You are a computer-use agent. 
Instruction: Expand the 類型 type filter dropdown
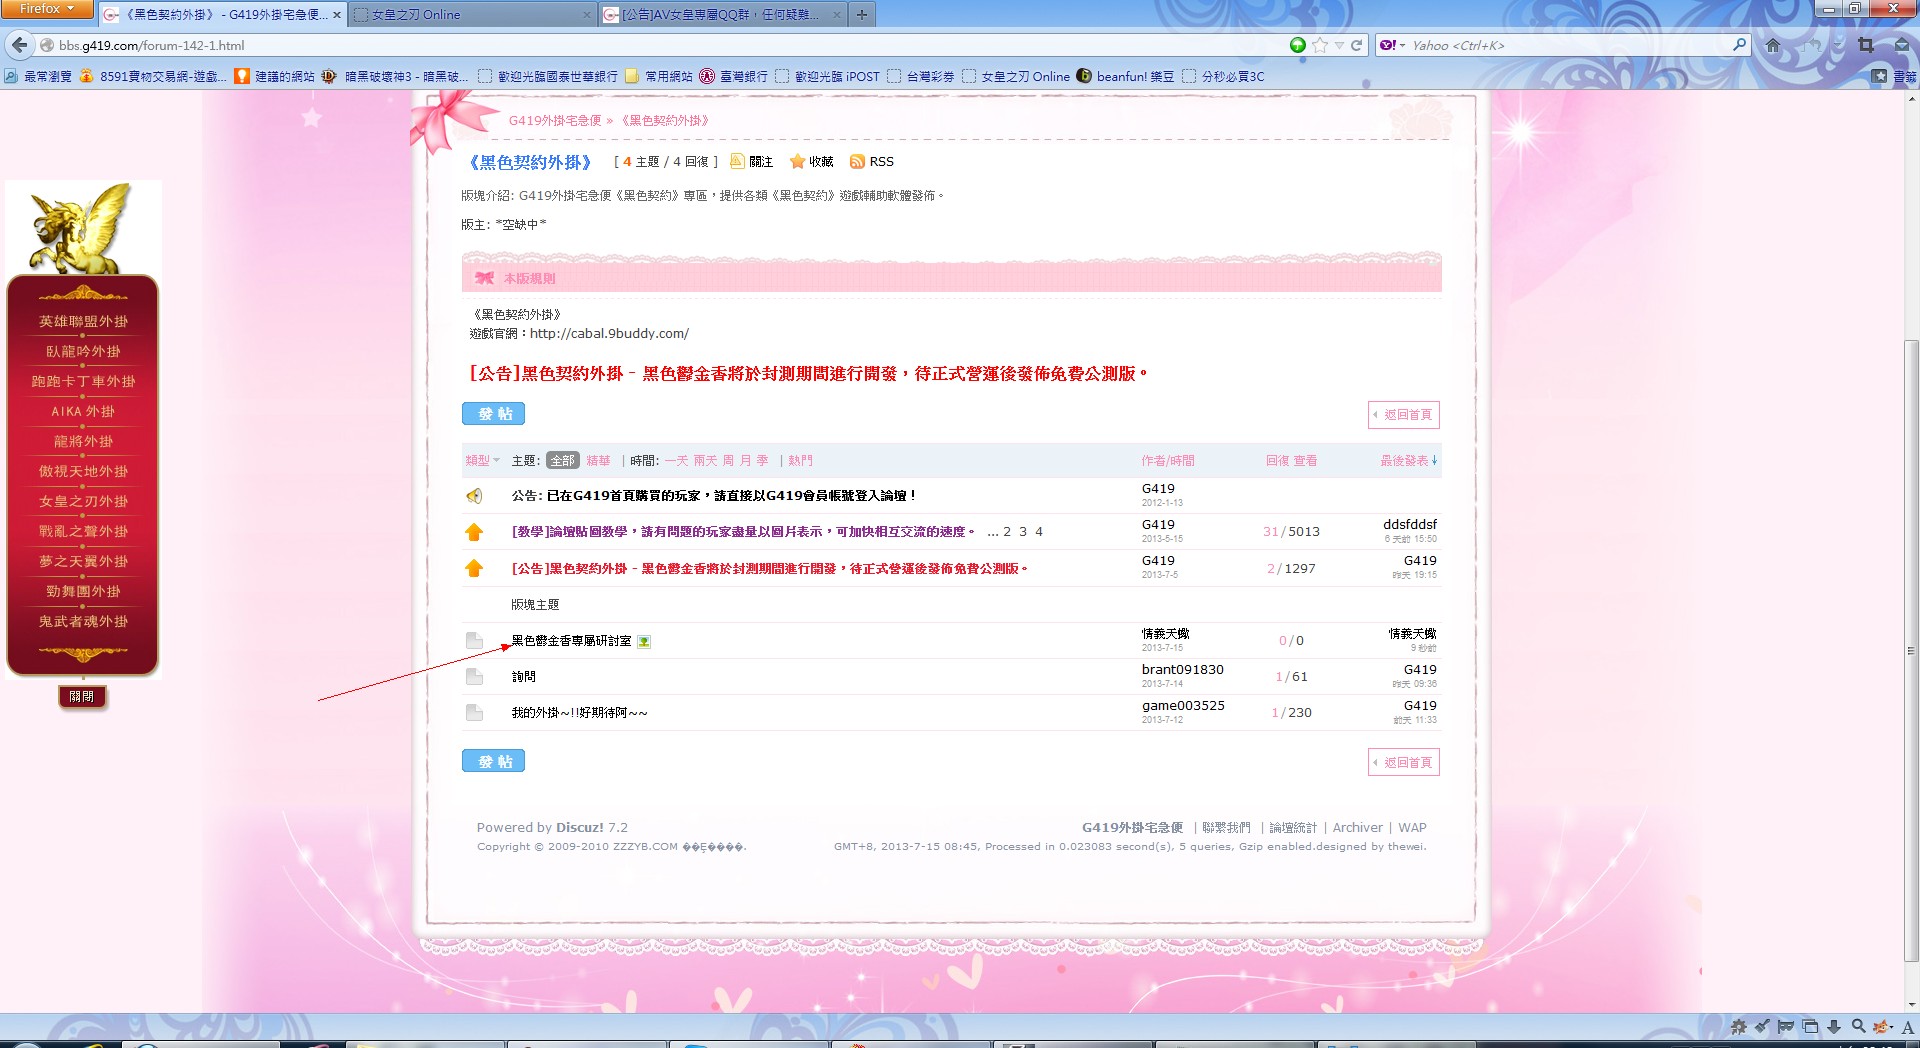click(x=482, y=461)
